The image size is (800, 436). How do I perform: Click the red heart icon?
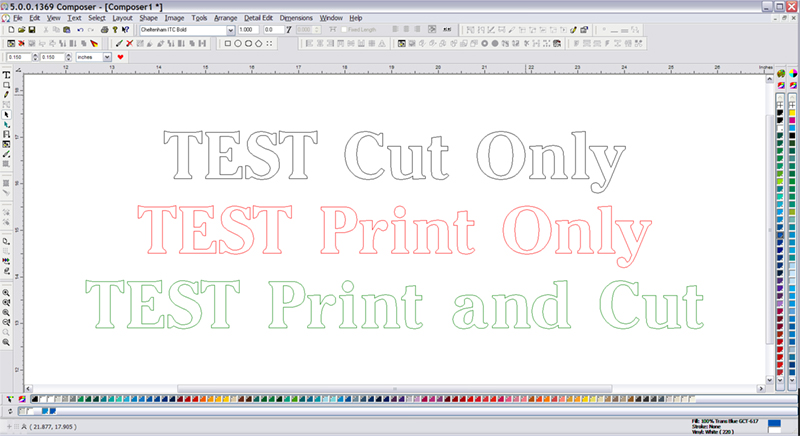(120, 57)
